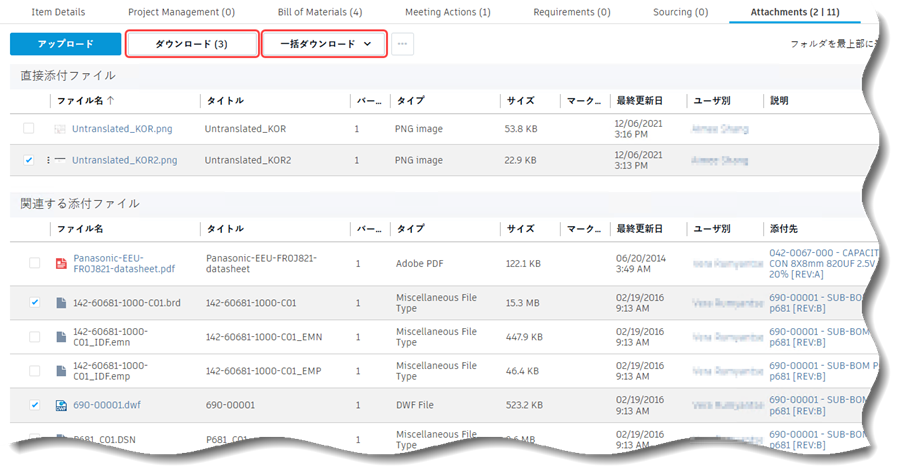Open the 042-0067-000 CAPACITOR item link
This screenshot has width=900, height=475.
click(823, 263)
